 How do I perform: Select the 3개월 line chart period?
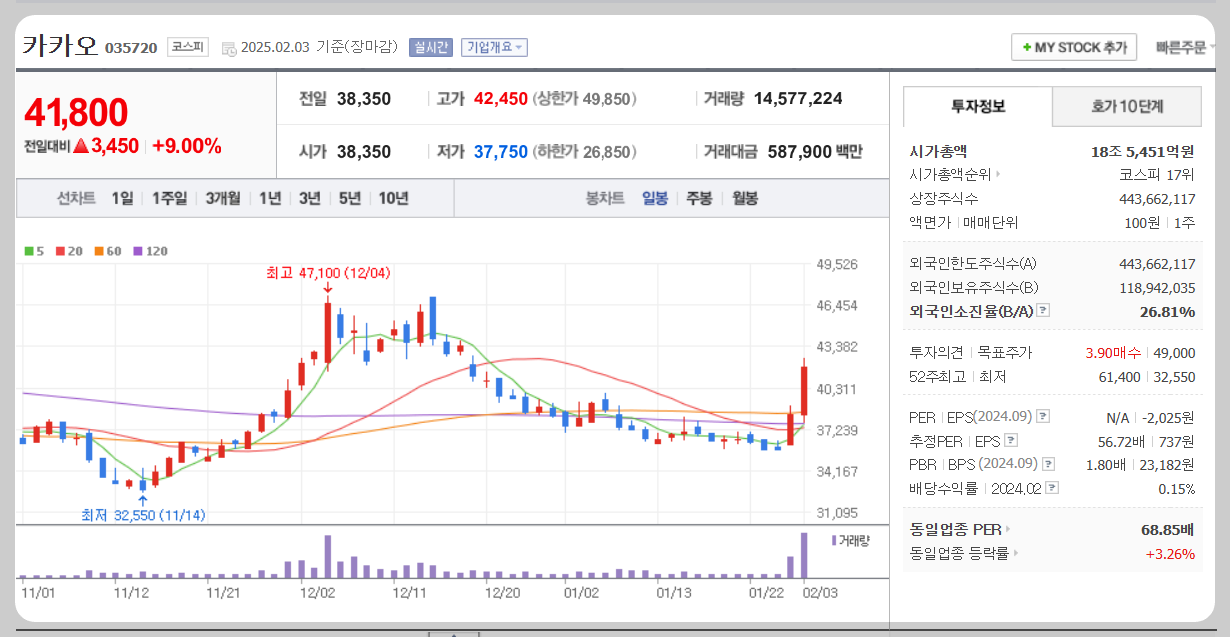(223, 198)
